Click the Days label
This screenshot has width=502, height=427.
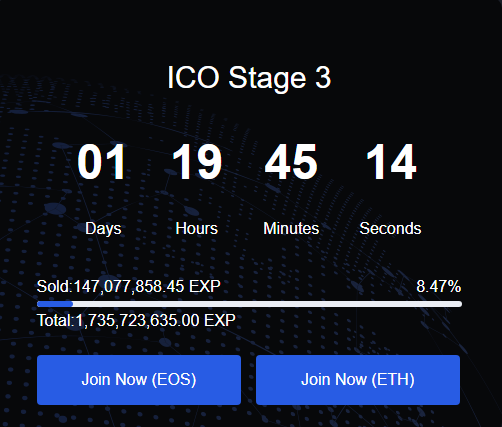pyautogui.click(x=103, y=229)
